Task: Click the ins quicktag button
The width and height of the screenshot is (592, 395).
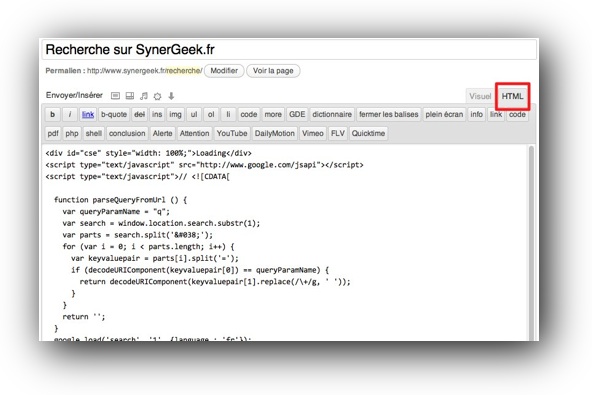Action: click(157, 114)
